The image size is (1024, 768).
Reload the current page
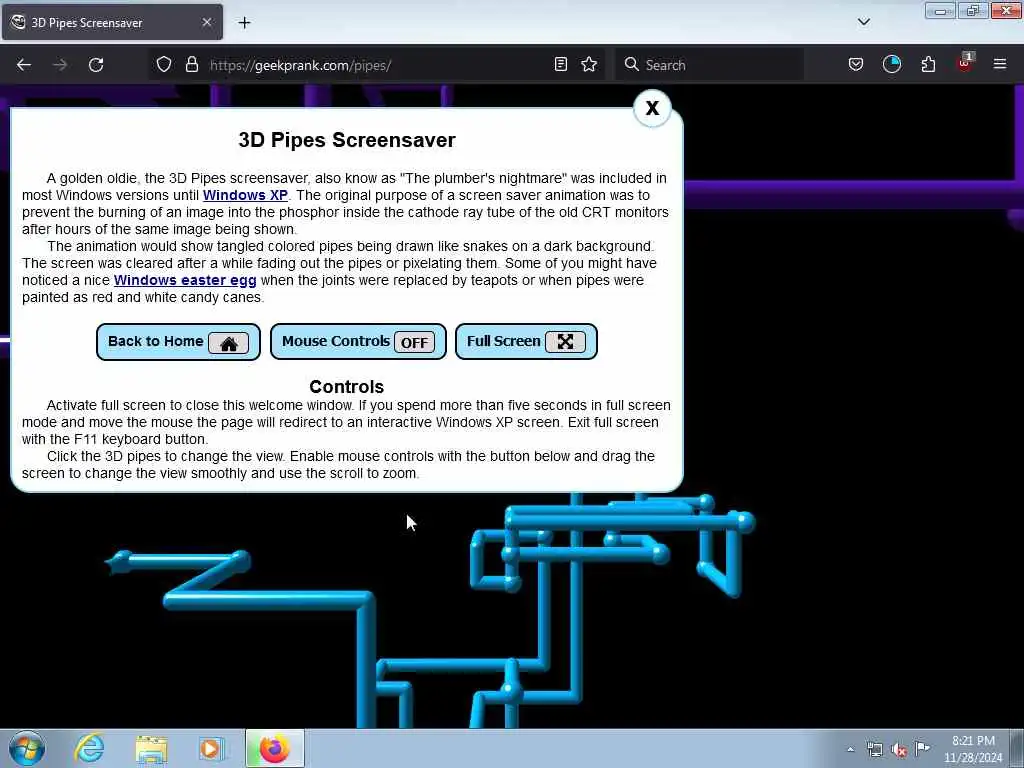click(x=96, y=65)
